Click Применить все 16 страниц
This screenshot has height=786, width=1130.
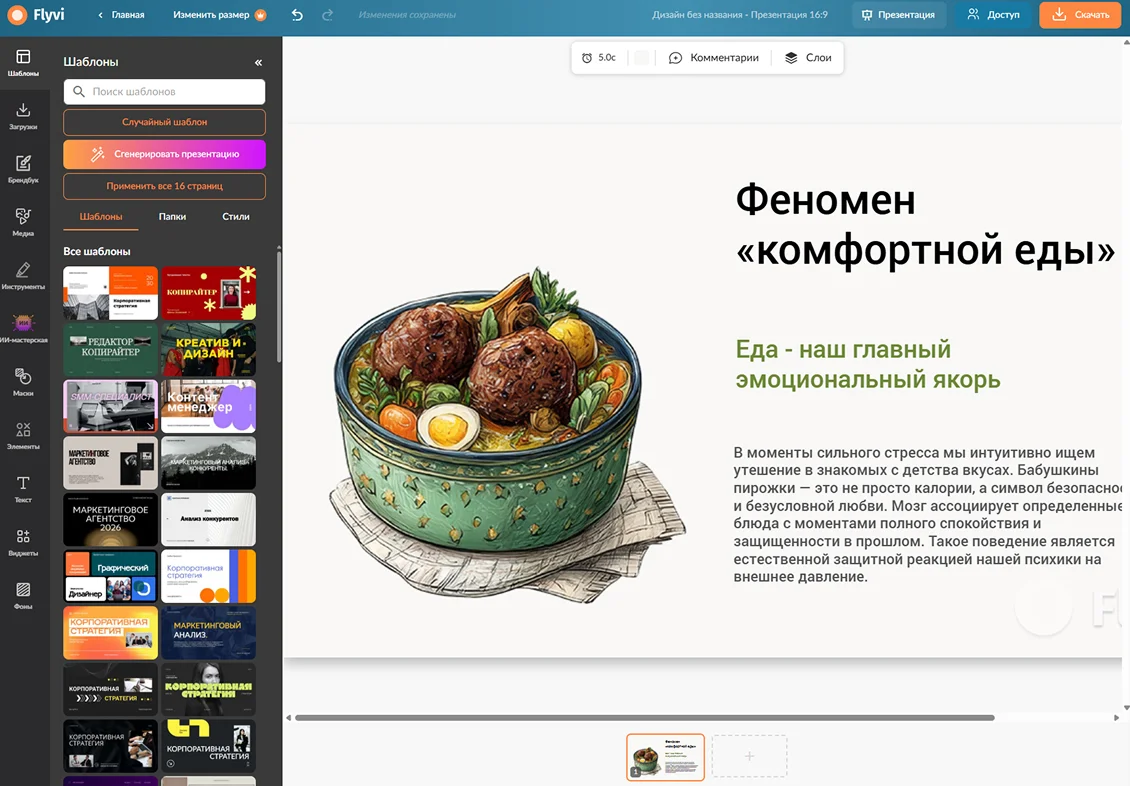click(164, 186)
